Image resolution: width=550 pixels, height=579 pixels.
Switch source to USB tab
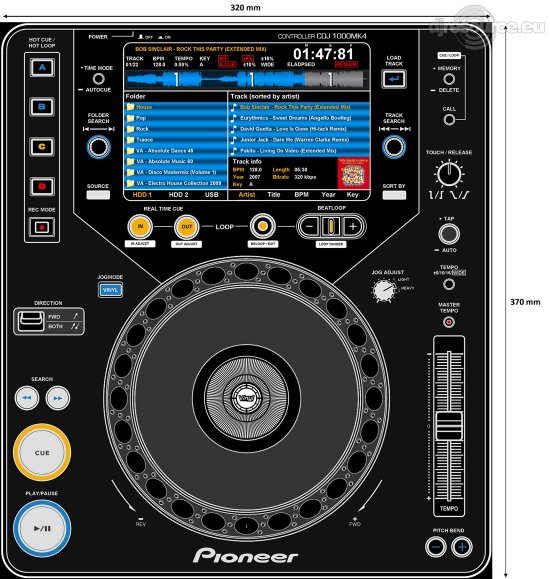[x=212, y=195]
